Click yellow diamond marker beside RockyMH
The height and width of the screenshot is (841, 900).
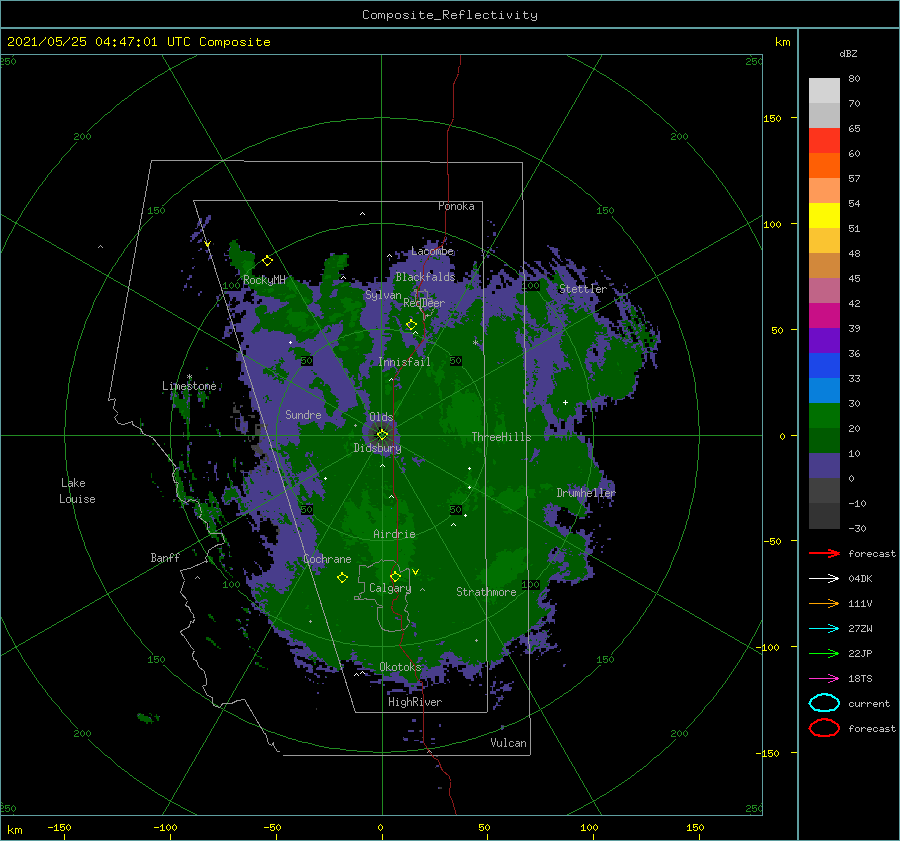click(x=267, y=261)
